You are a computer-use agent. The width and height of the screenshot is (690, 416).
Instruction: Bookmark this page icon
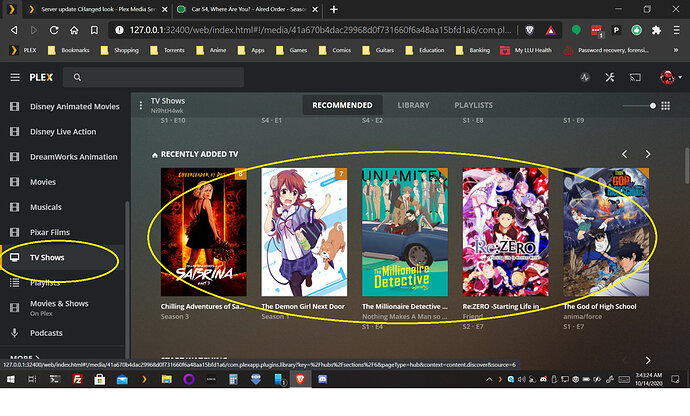pos(94,30)
